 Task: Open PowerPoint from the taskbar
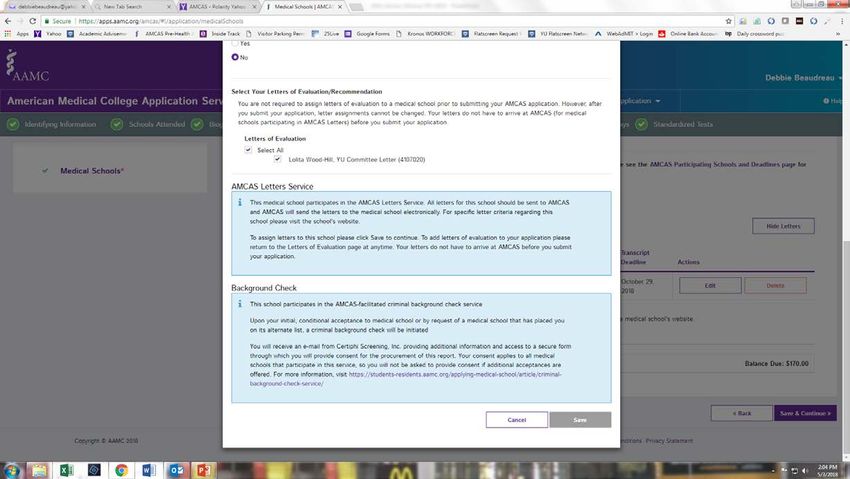pyautogui.click(x=204, y=470)
